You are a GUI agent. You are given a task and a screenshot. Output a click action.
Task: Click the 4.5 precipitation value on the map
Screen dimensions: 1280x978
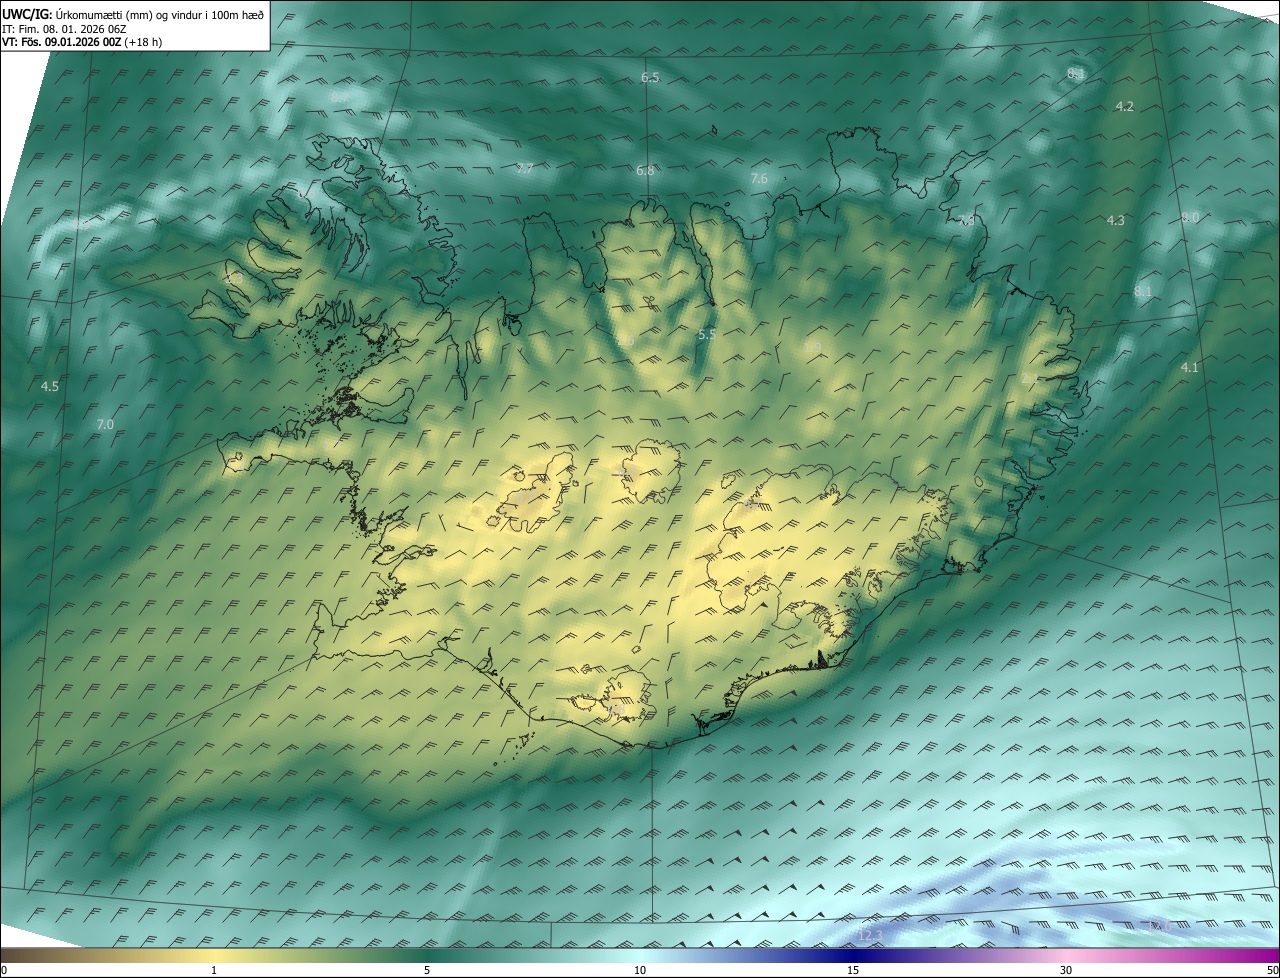(x=50, y=386)
